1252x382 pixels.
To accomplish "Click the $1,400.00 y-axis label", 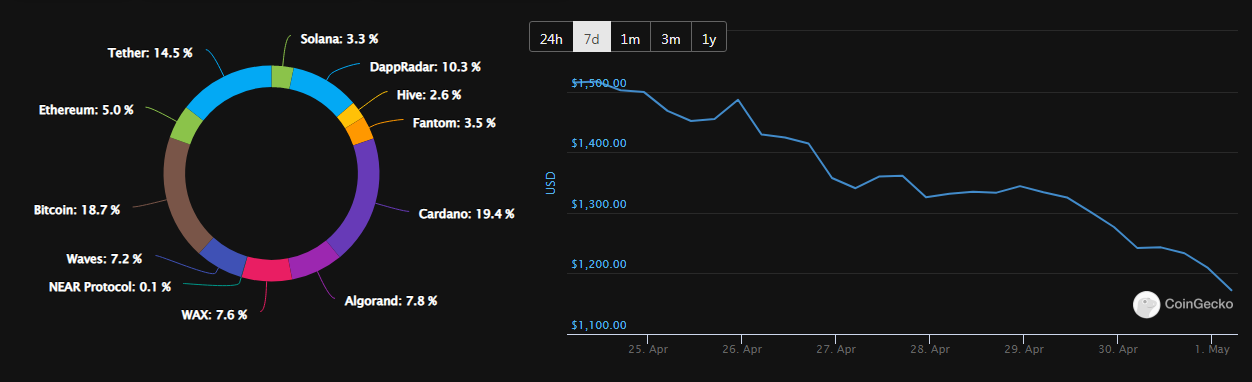I will [x=599, y=144].
